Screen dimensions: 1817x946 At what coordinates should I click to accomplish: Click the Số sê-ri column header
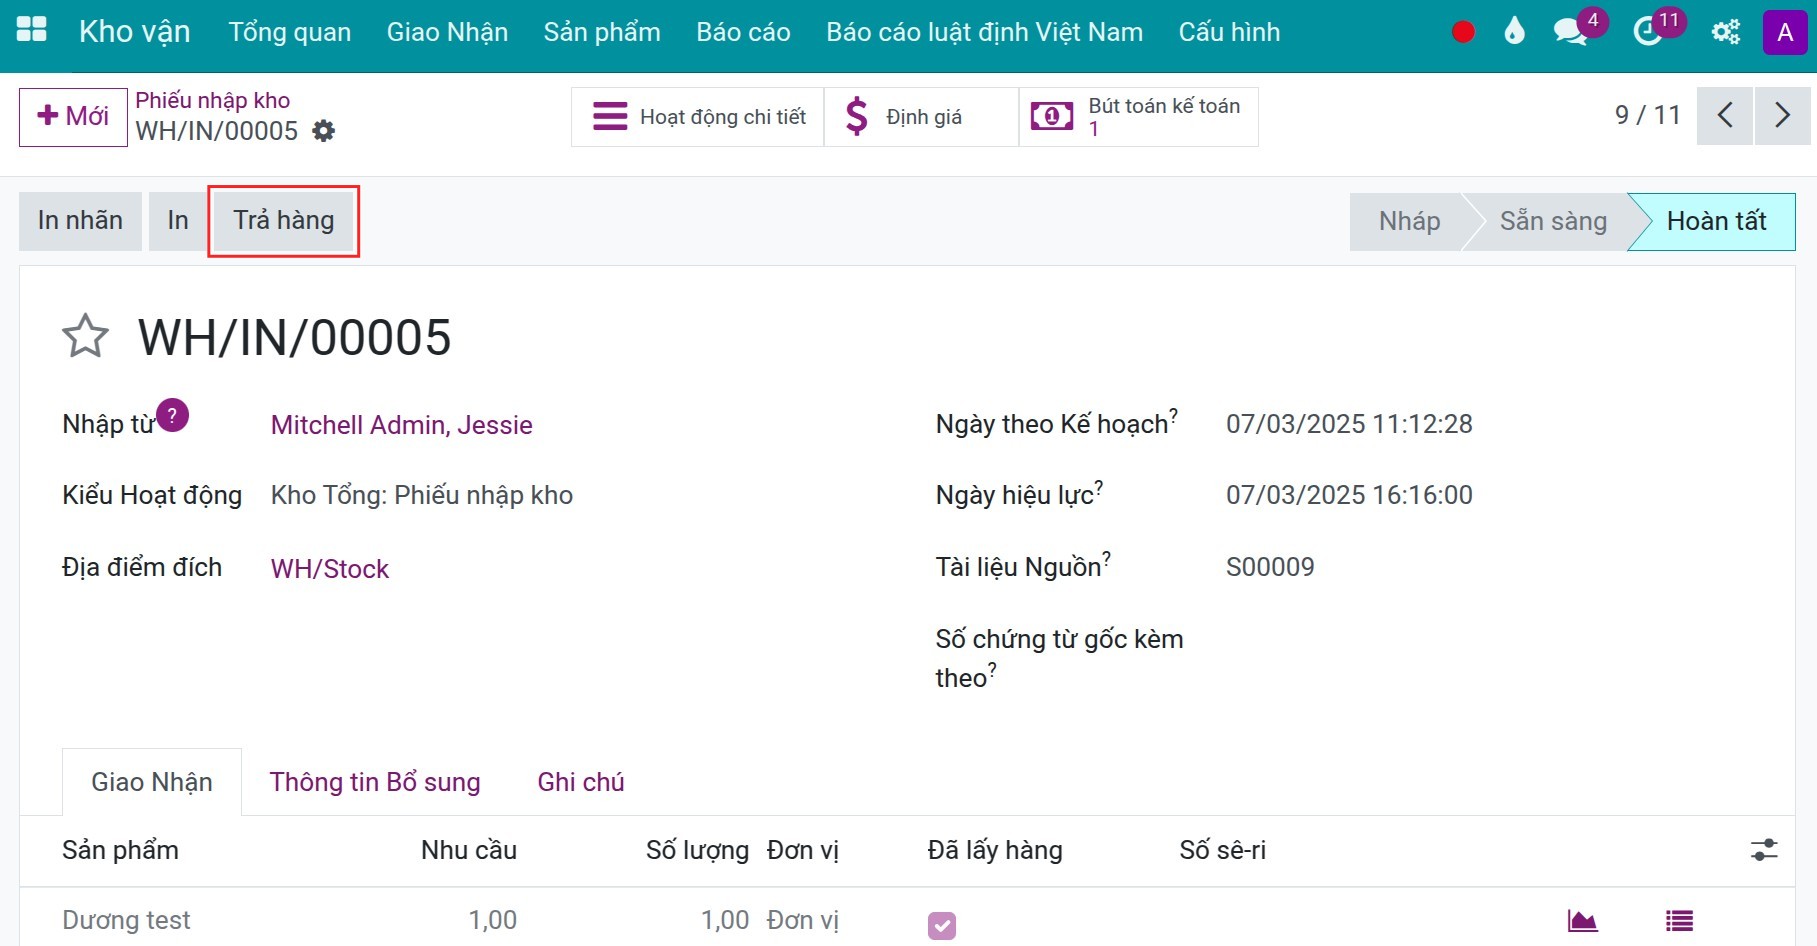[x=1222, y=850]
